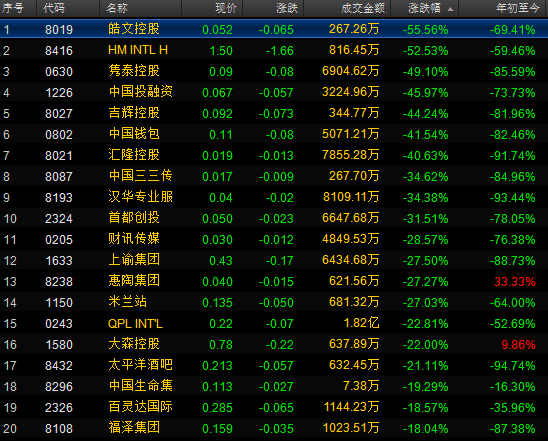Sort by 涨跌幅 column header
The image size is (548, 441).
pyautogui.click(x=424, y=8)
